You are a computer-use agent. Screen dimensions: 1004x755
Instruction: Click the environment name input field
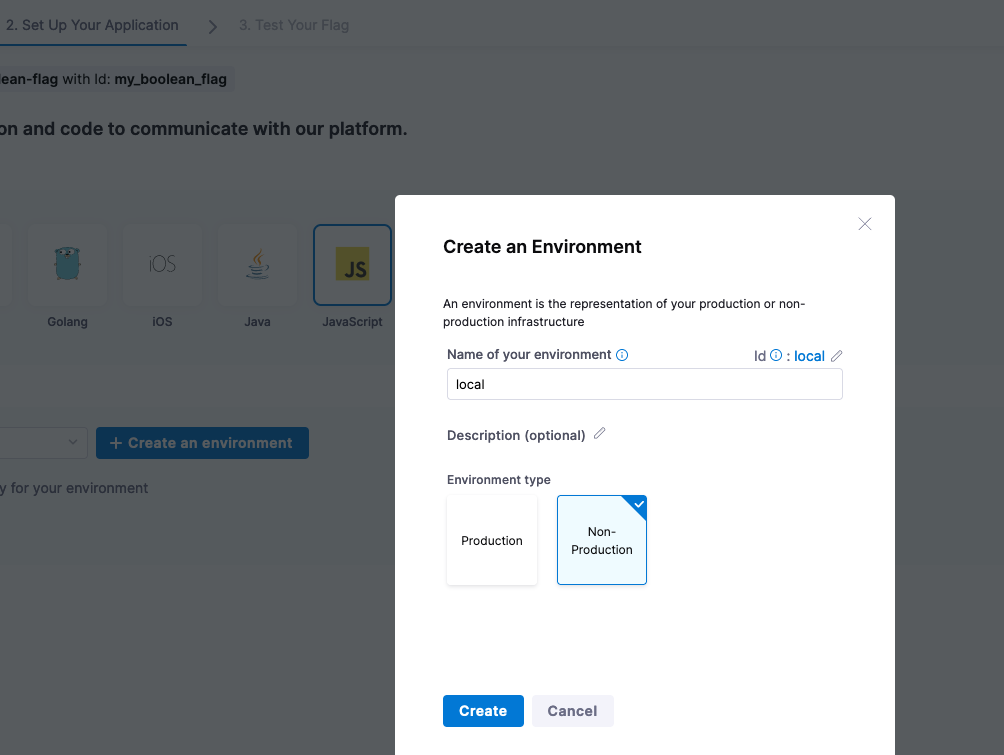(x=644, y=384)
